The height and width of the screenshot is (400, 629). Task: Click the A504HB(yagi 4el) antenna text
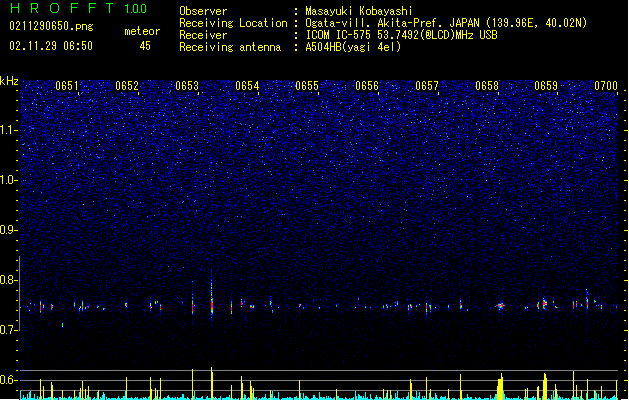click(353, 47)
